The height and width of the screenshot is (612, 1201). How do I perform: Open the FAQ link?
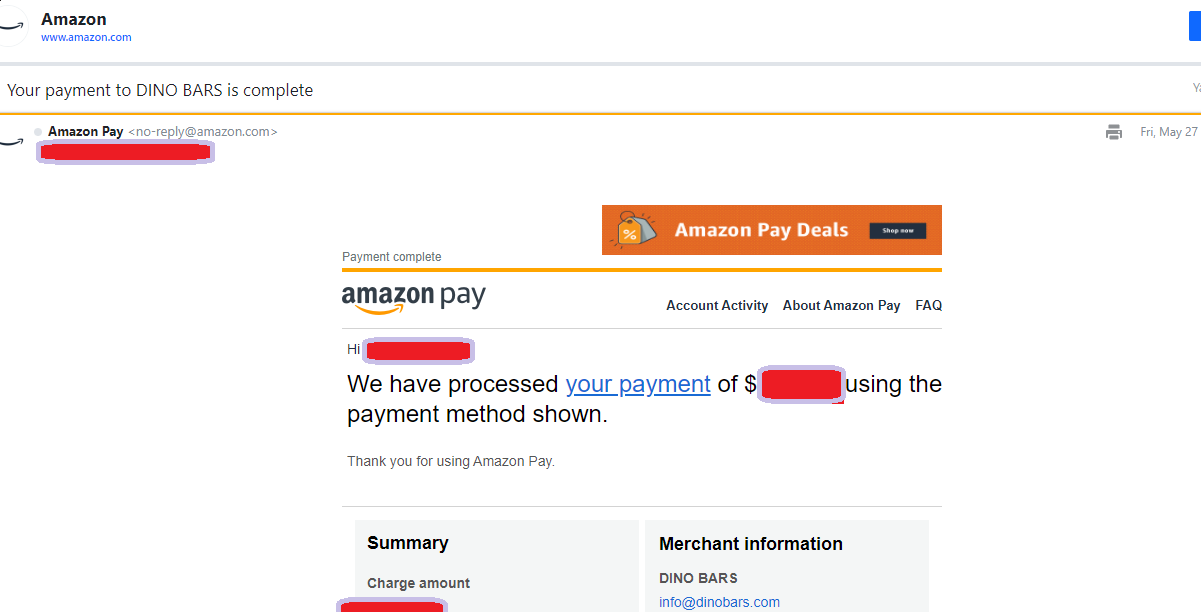pyautogui.click(x=929, y=306)
